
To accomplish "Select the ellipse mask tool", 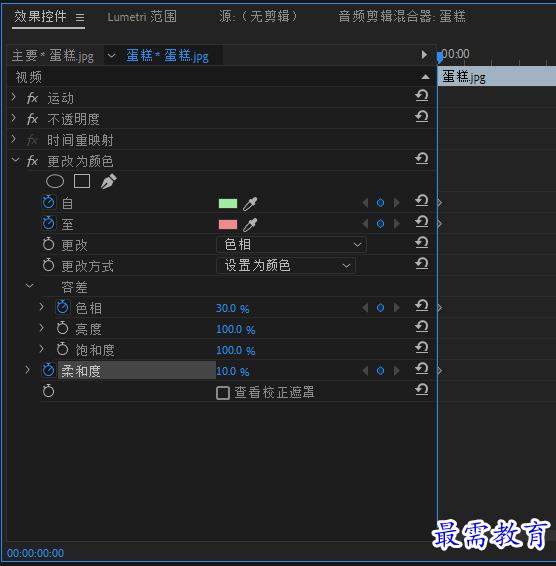I will pyautogui.click(x=55, y=182).
